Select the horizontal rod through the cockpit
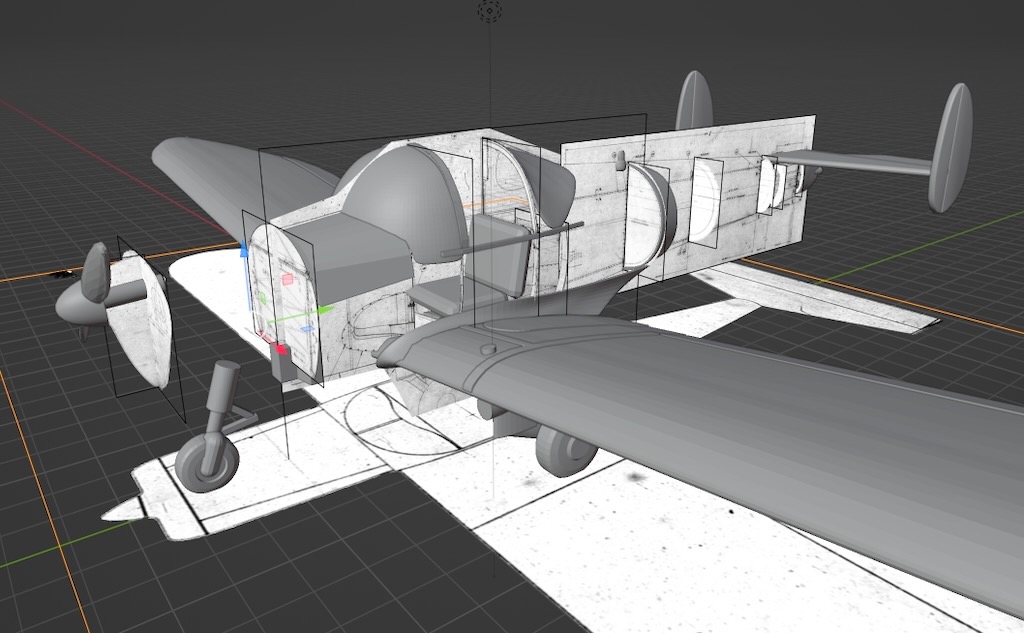1024x633 pixels. [x=512, y=239]
